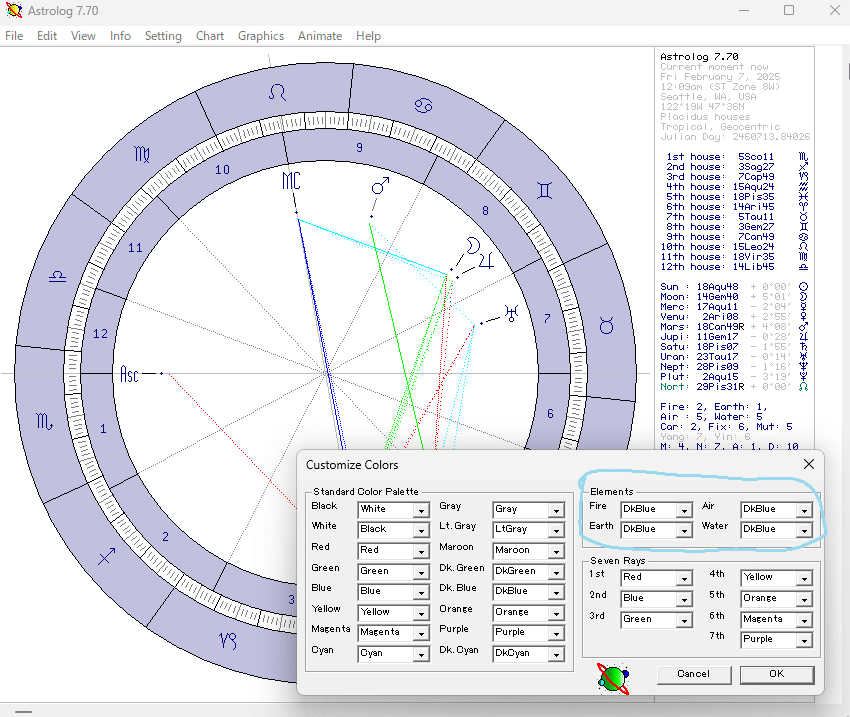850x717 pixels.
Task: Open the Gray palette dropdown
Action: pos(556,511)
